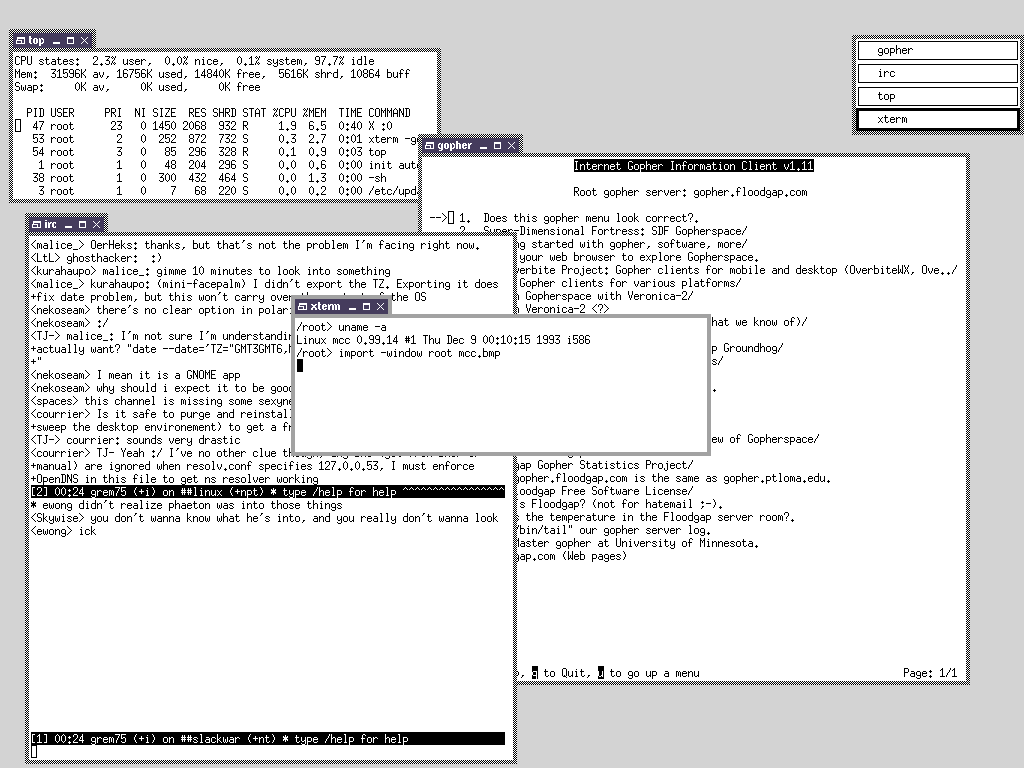The height and width of the screenshot is (768, 1024).
Task: Click the irc input line at the bottom
Action: 266,752
